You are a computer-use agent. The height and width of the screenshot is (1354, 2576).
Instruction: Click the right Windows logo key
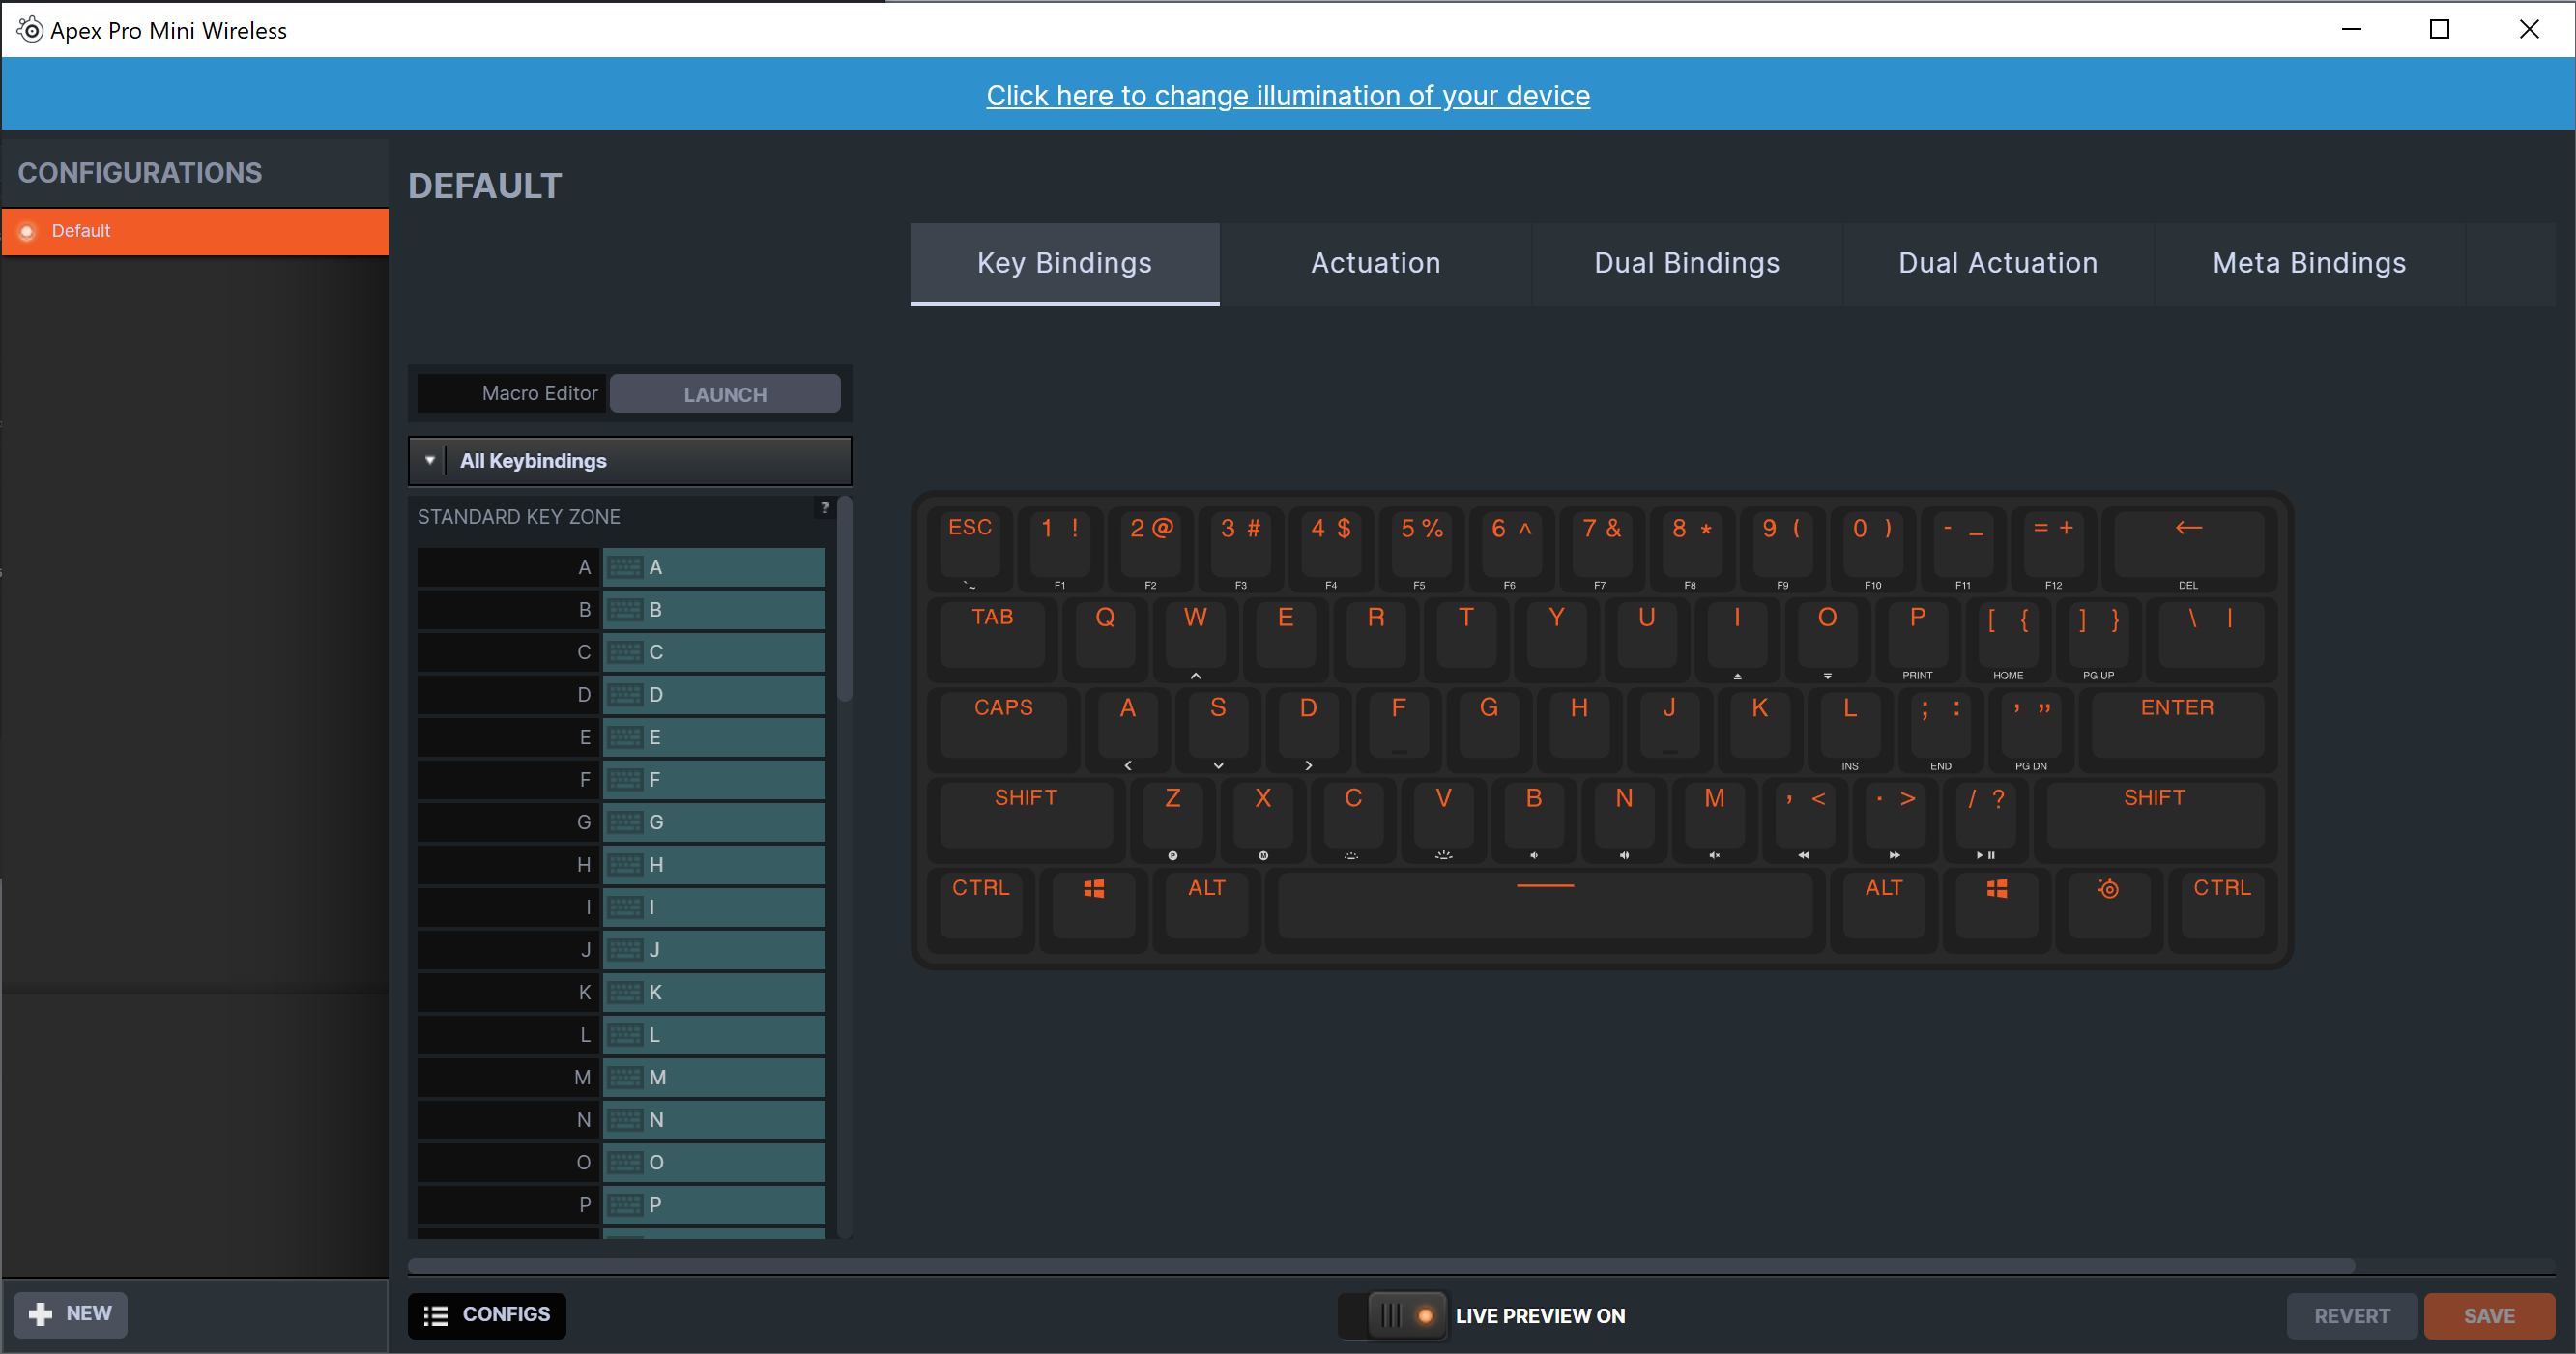click(1996, 909)
